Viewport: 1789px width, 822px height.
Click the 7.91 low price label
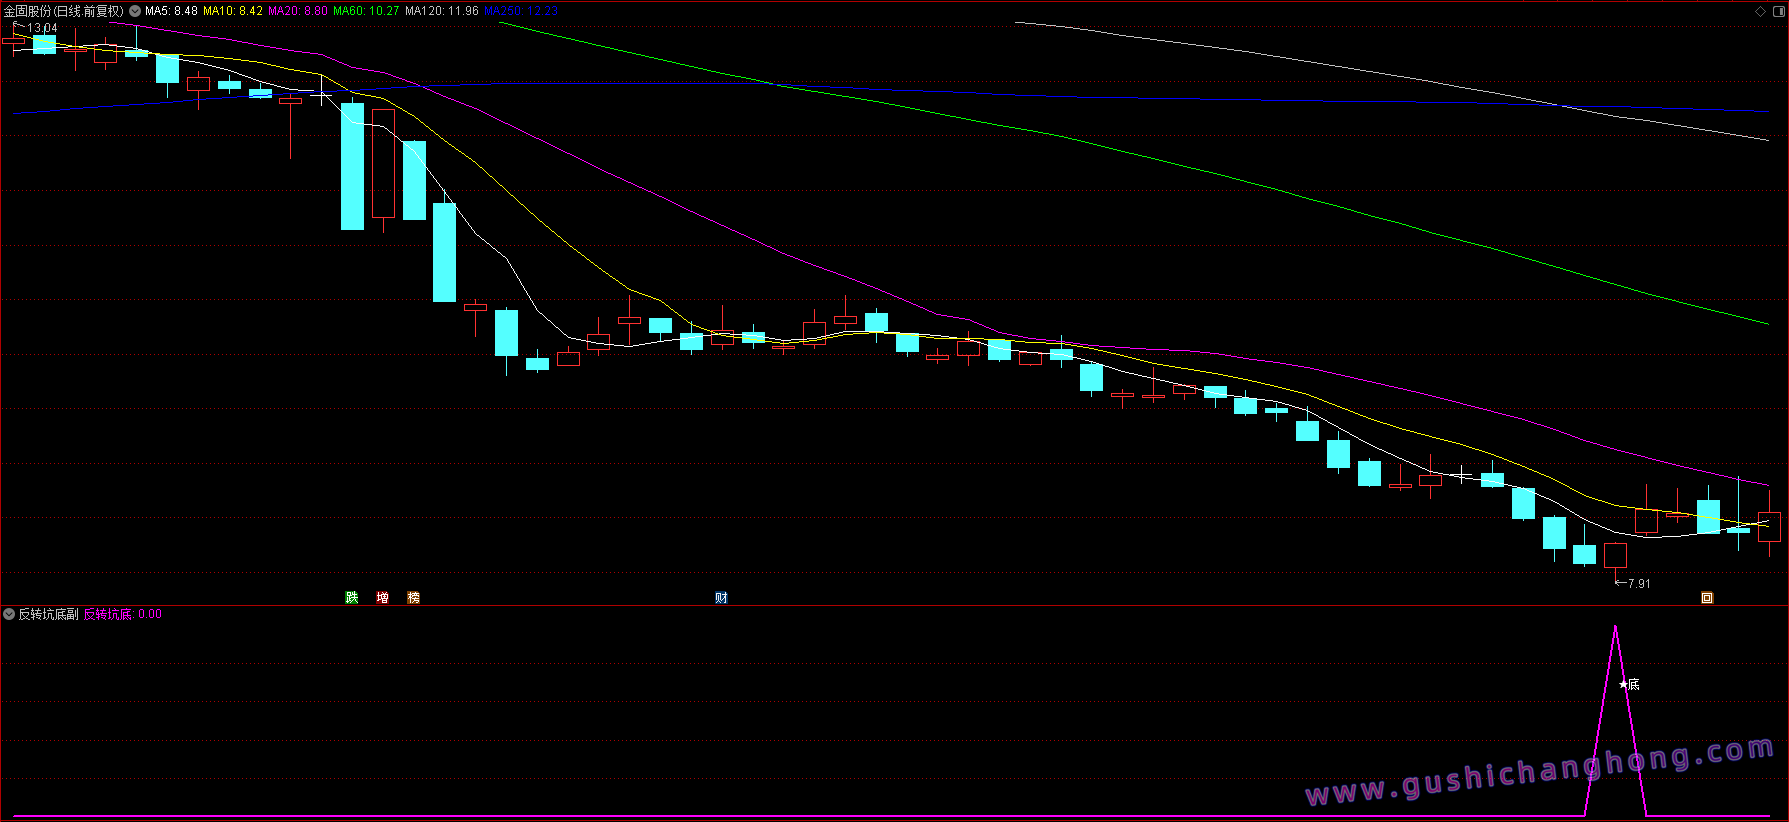click(x=1638, y=584)
